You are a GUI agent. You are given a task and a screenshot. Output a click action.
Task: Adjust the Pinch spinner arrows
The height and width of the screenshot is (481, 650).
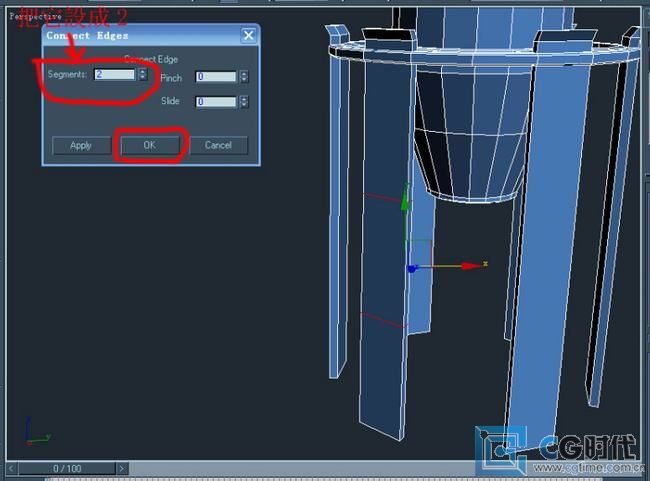coord(244,77)
